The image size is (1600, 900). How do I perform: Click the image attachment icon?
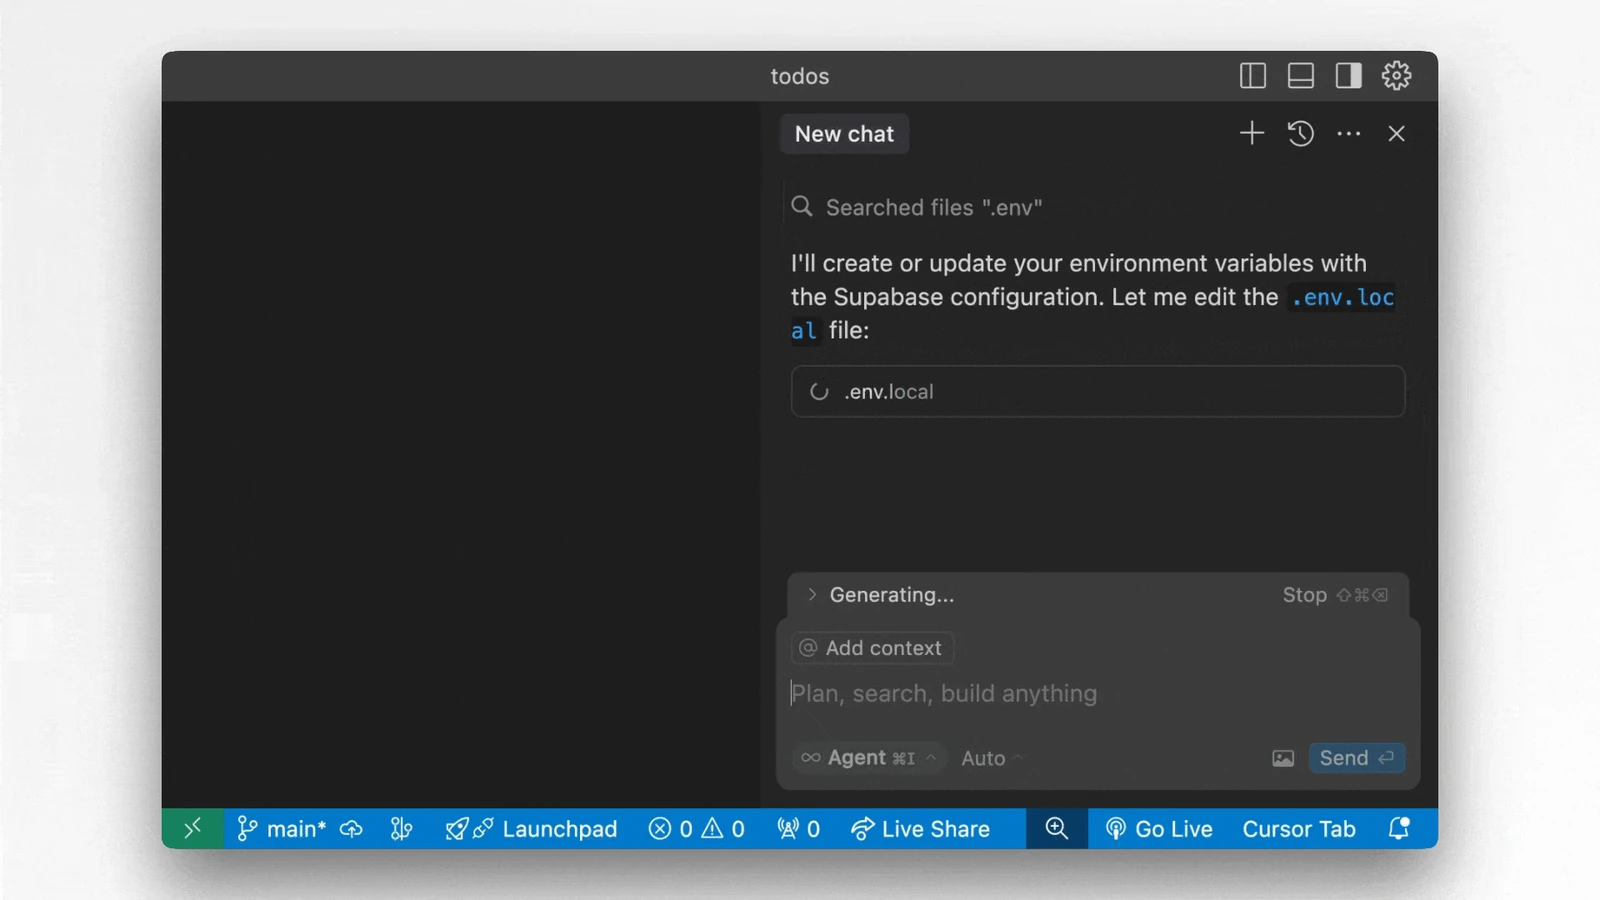tap(1283, 758)
